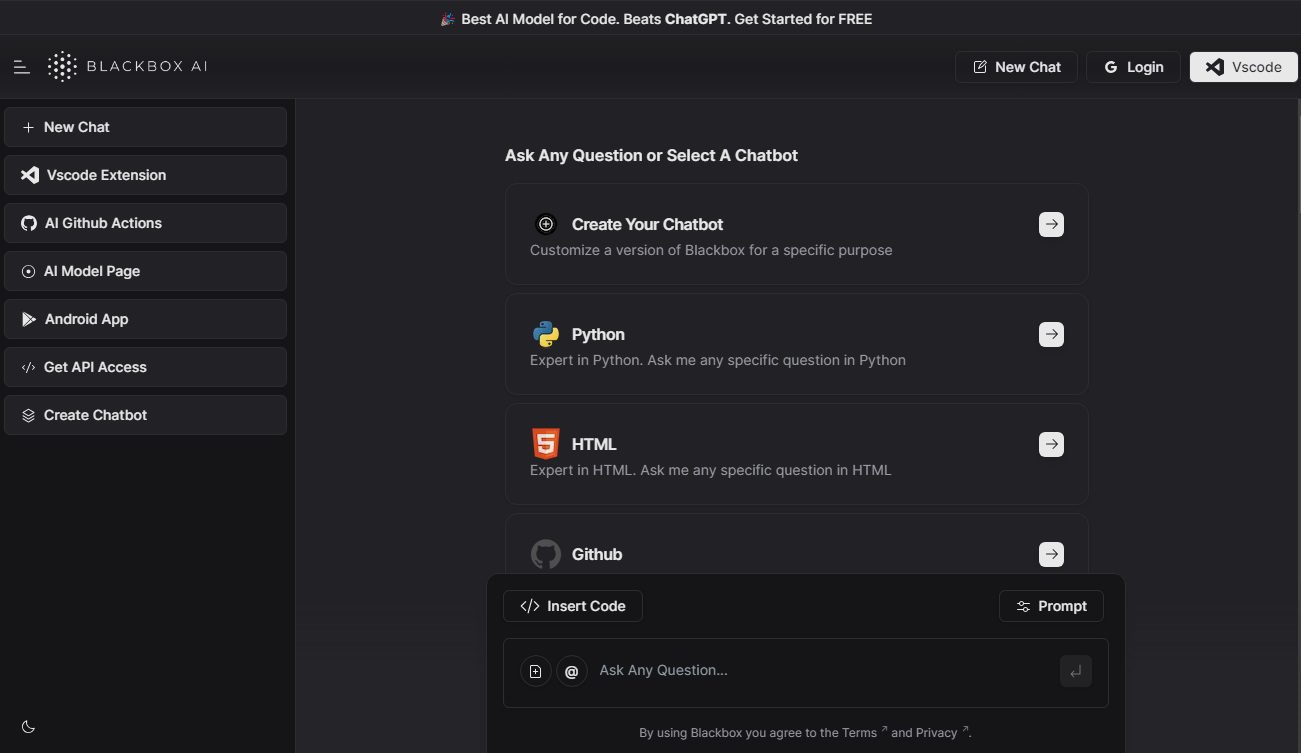This screenshot has width=1301, height=753.
Task: Open the Prompt settings button
Action: [1051, 606]
